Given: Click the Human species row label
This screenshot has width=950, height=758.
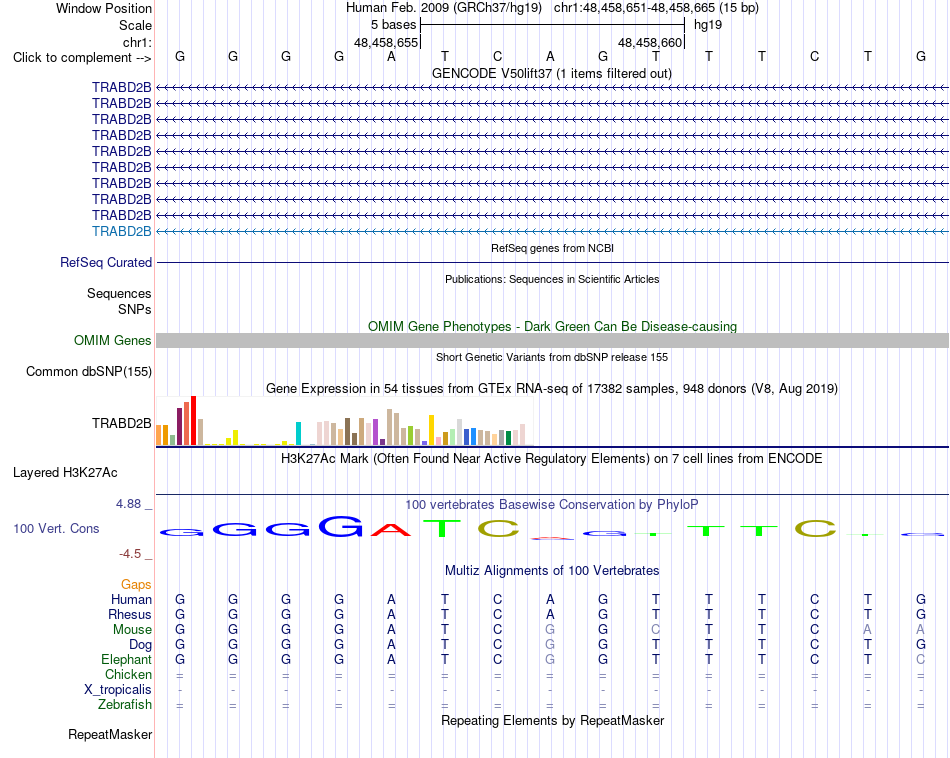Looking at the screenshot, I should [131, 599].
